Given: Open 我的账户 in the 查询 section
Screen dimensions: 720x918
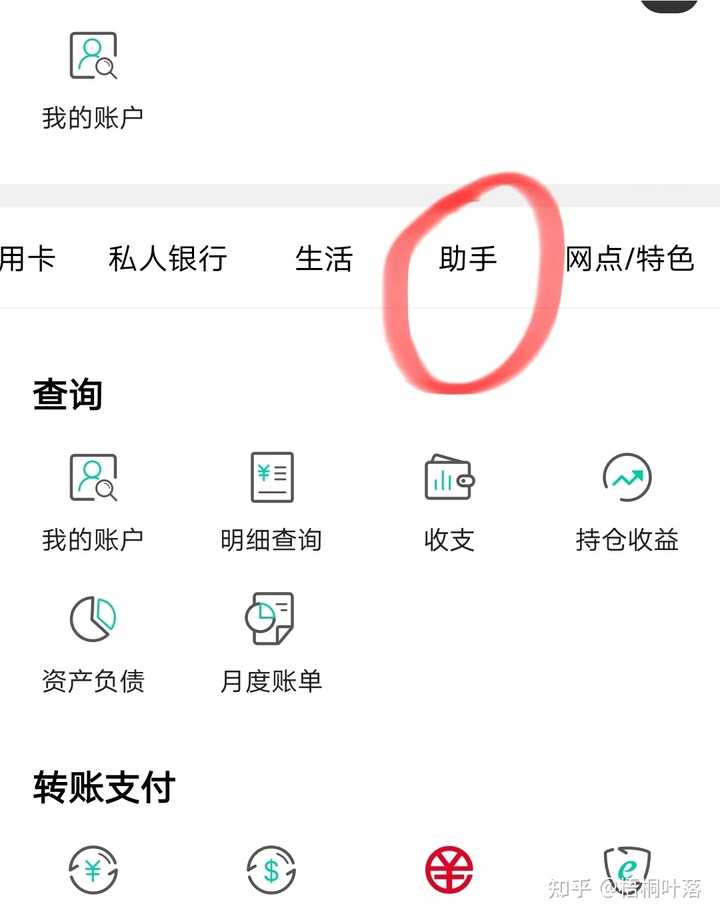Looking at the screenshot, I should 93,477.
